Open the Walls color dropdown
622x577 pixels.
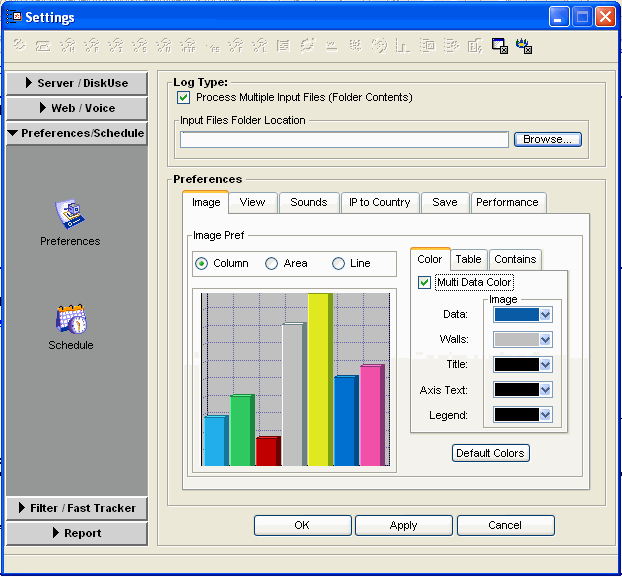[x=545, y=340]
